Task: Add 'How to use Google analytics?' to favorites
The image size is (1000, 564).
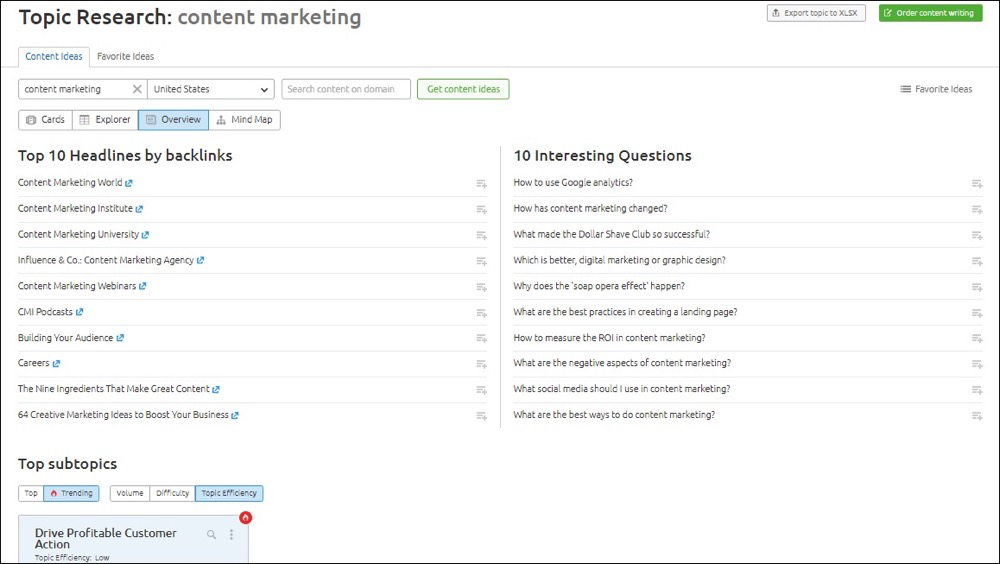Action: (977, 184)
